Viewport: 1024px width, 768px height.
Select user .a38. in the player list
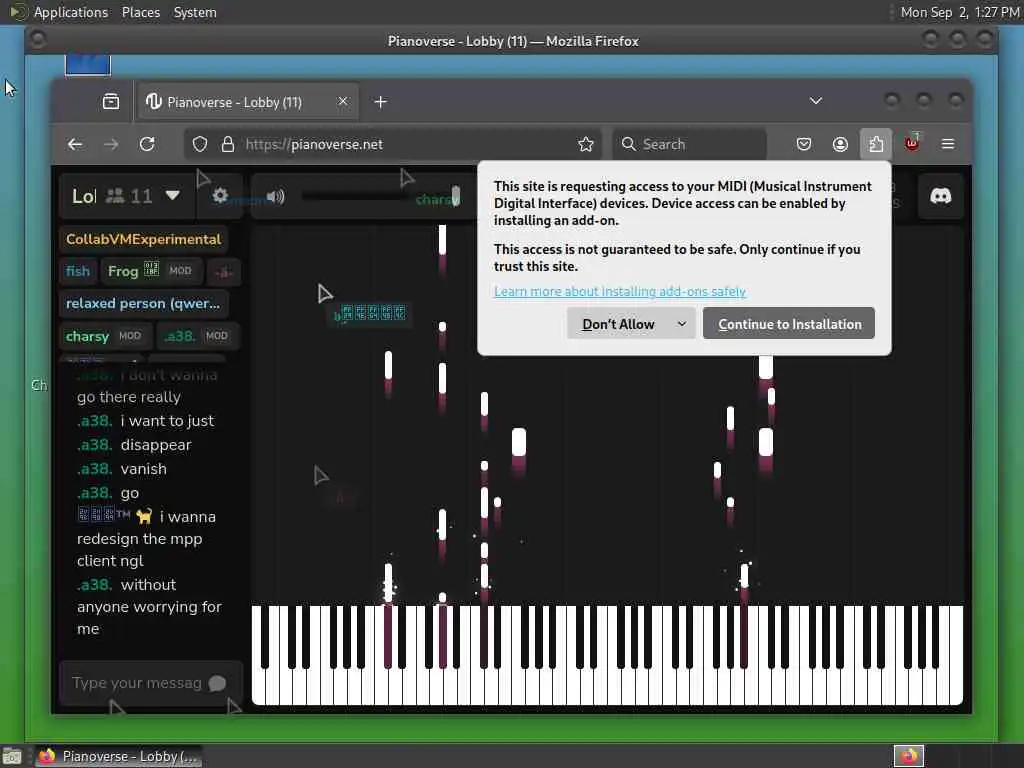pyautogui.click(x=198, y=336)
